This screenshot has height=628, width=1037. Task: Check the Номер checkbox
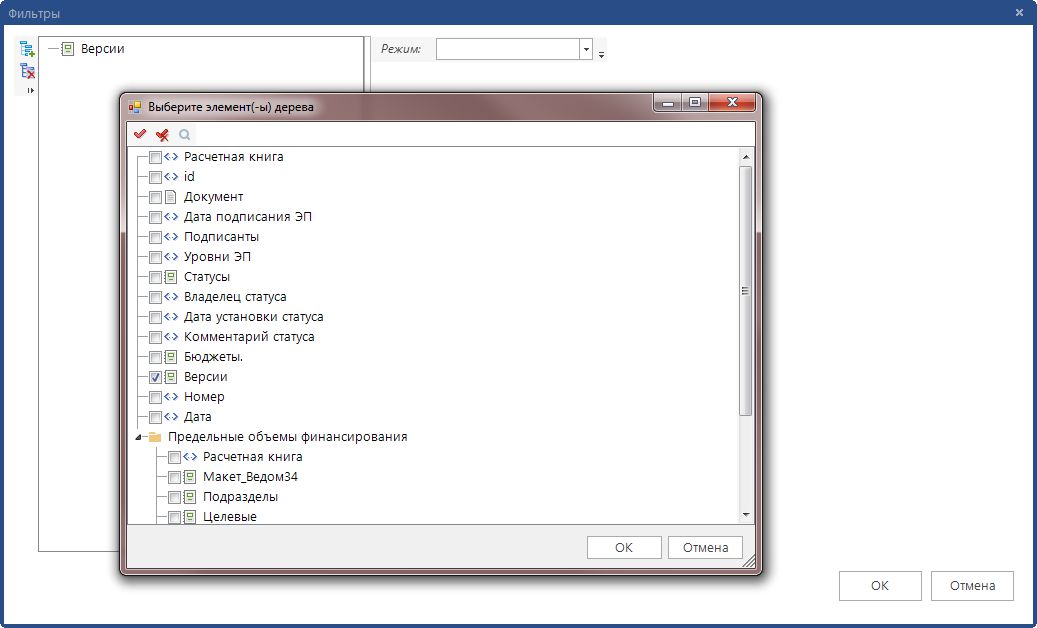tap(155, 397)
